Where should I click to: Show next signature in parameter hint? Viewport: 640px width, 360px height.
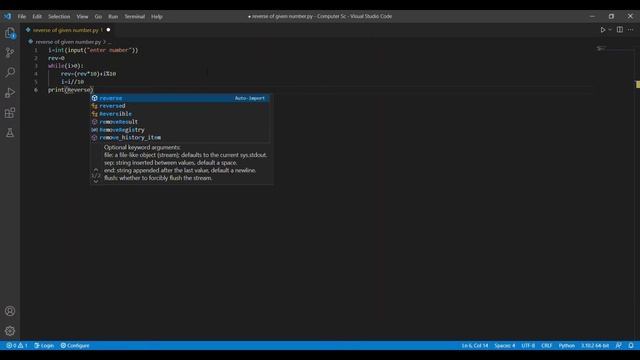(96, 182)
